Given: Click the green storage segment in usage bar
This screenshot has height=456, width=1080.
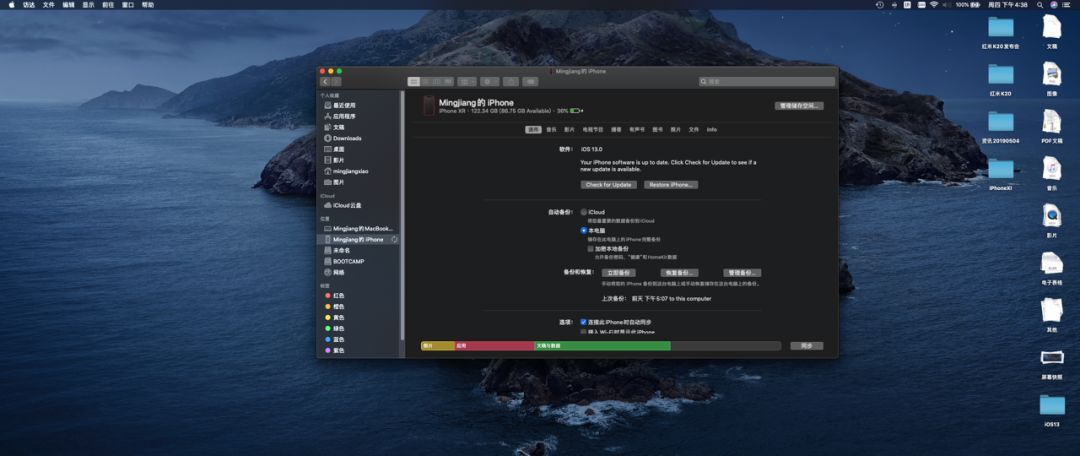Looking at the screenshot, I should [602, 346].
